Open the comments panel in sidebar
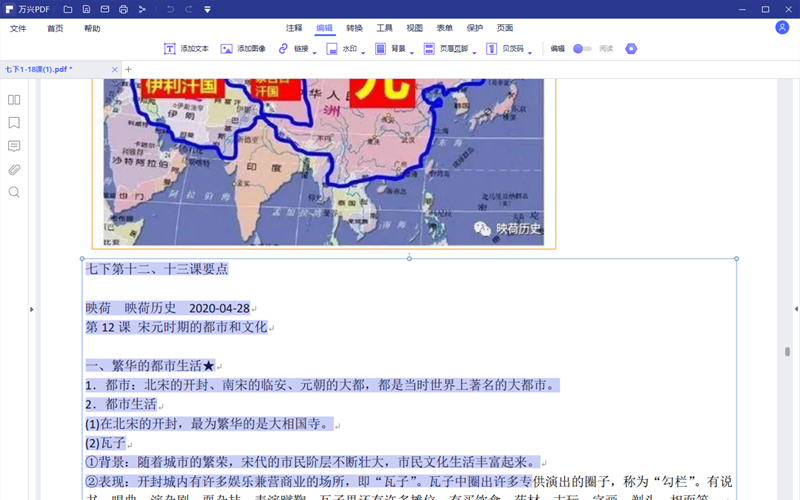Screen dimensions: 800x500 (x=14, y=146)
